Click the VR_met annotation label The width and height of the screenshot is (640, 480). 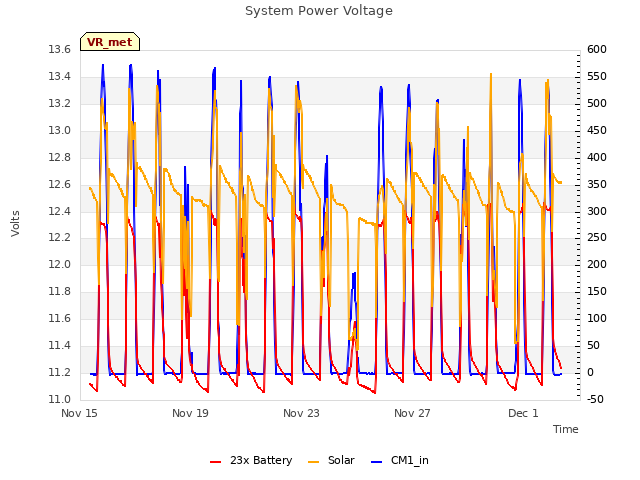(x=110, y=42)
